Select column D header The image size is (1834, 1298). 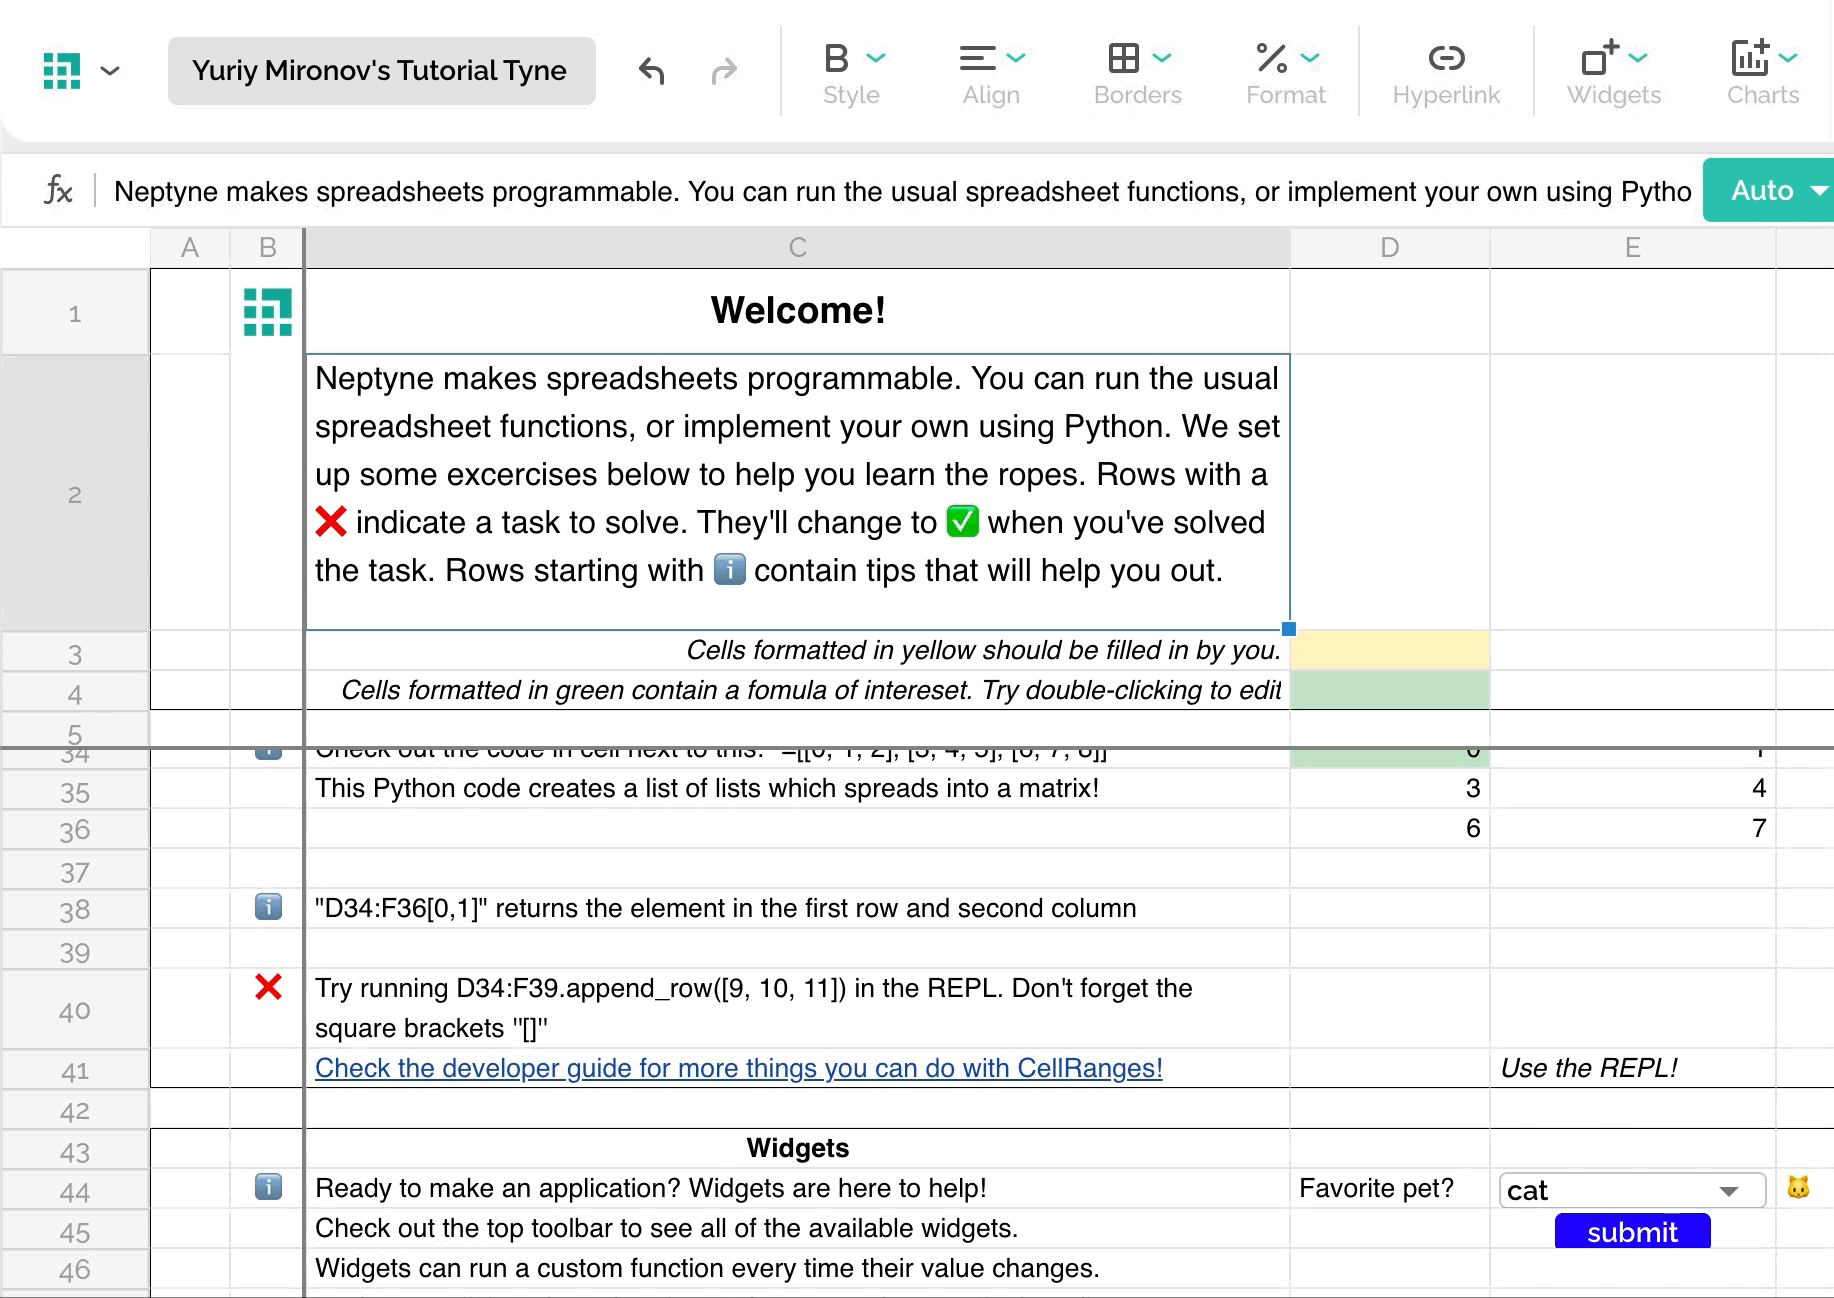(1390, 248)
